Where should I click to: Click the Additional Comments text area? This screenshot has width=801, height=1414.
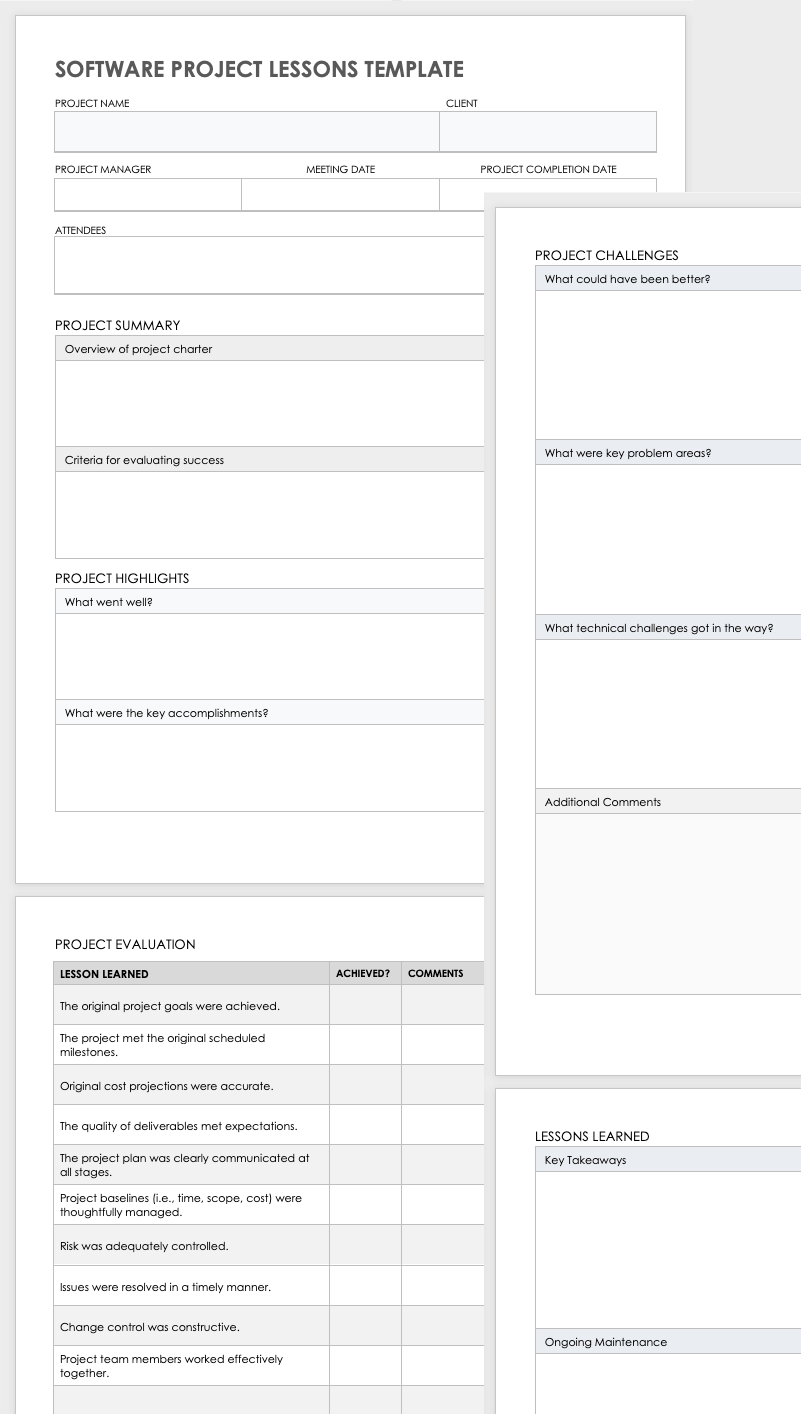pos(667,903)
